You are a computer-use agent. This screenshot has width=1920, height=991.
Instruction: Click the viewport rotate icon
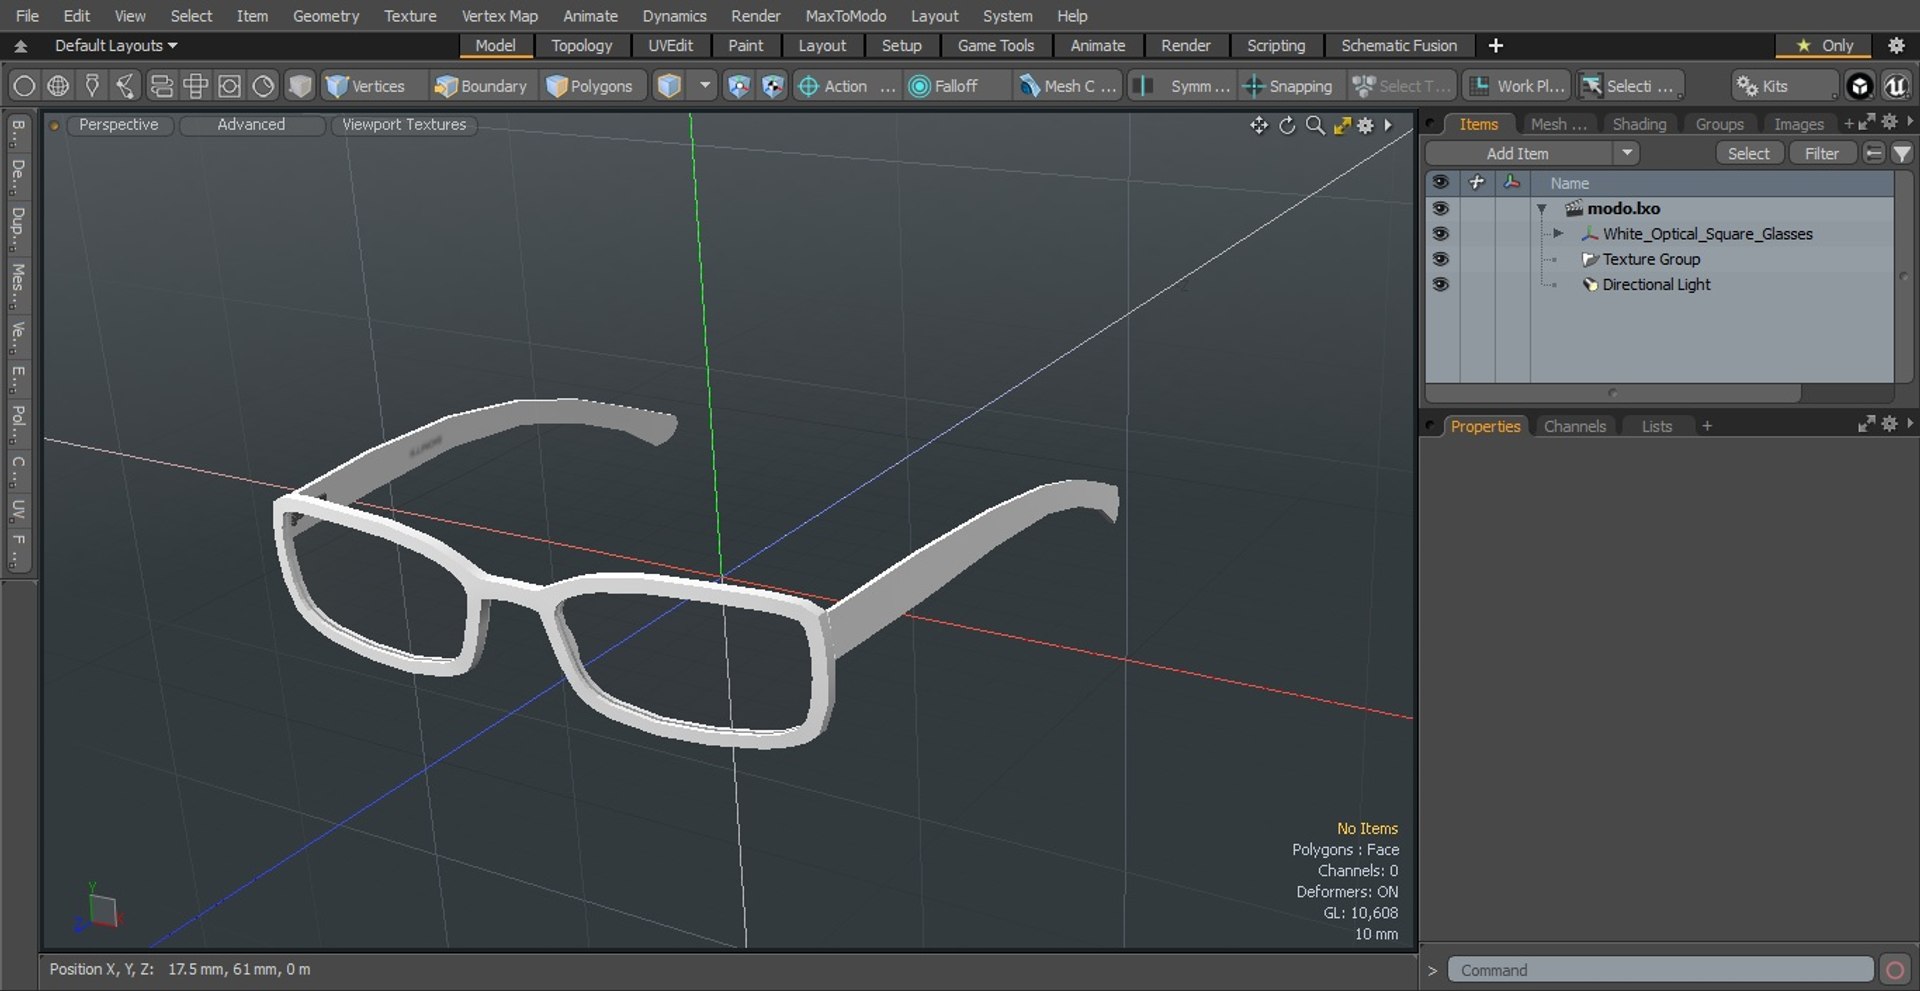tap(1287, 125)
